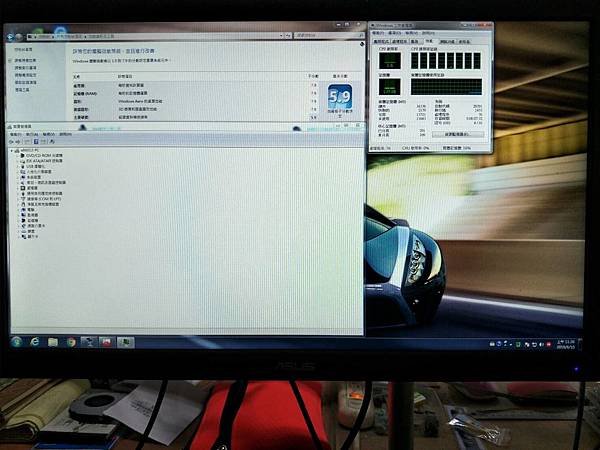The width and height of the screenshot is (600, 450).
Task: Click the help icon in Control Panel window
Action: coord(362,45)
